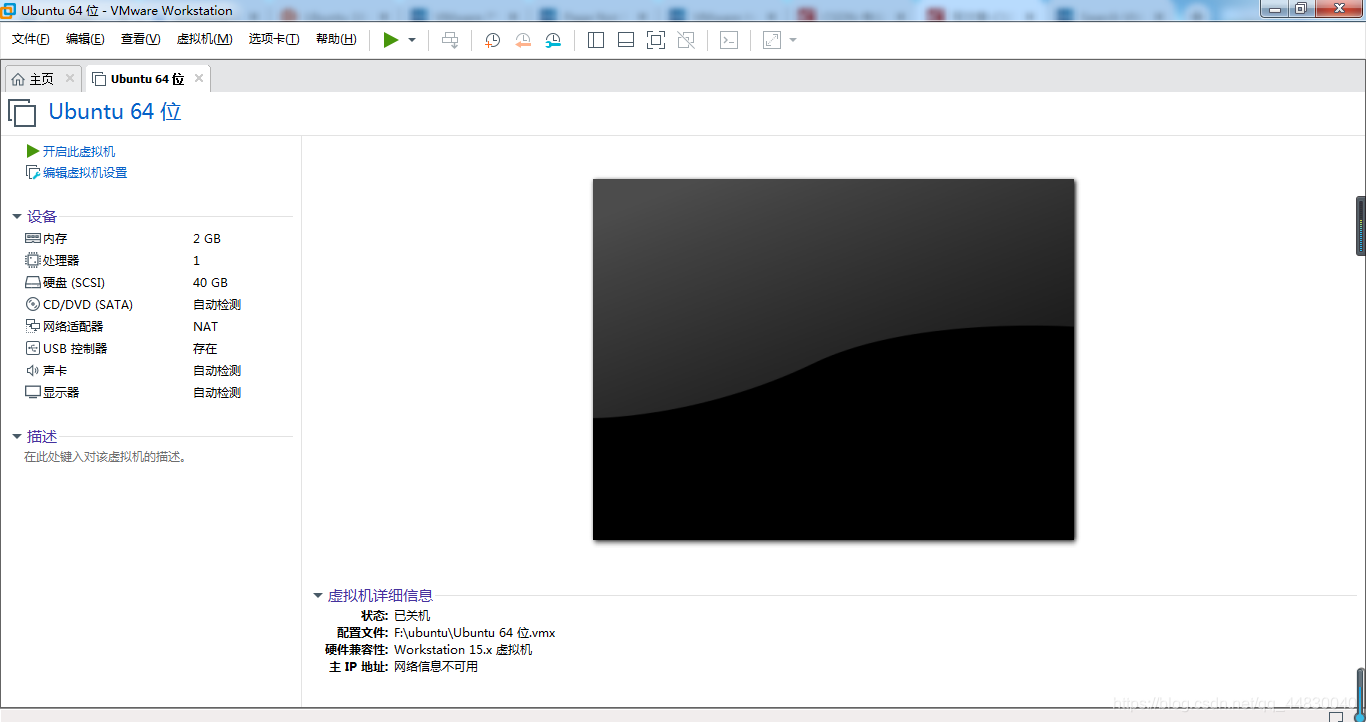Click the display monitor icon

coord(33,392)
